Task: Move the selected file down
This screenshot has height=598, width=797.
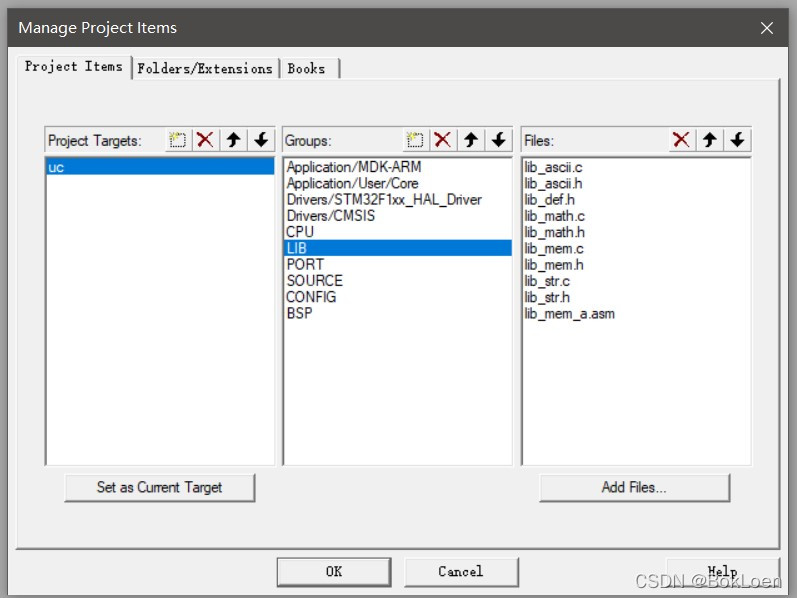Action: pos(738,139)
